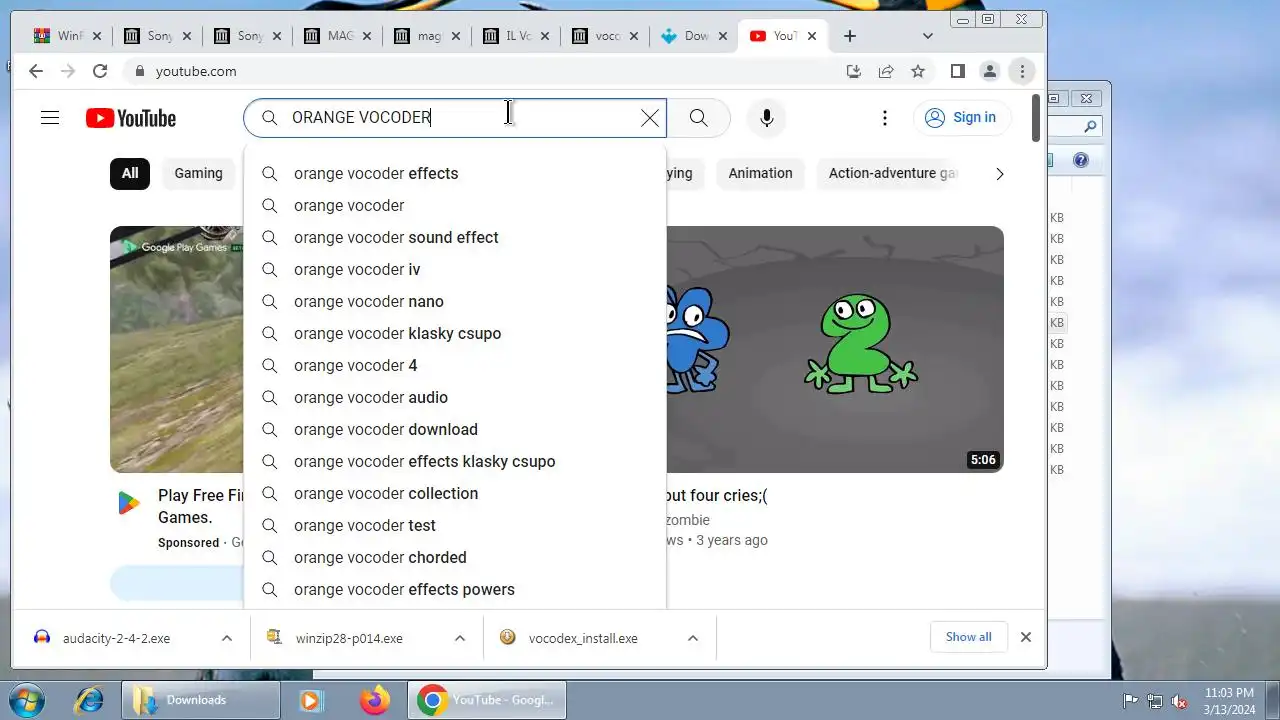Viewport: 1280px width, 720px height.
Task: Open the volume icon in the system tray
Action: (x=1180, y=701)
